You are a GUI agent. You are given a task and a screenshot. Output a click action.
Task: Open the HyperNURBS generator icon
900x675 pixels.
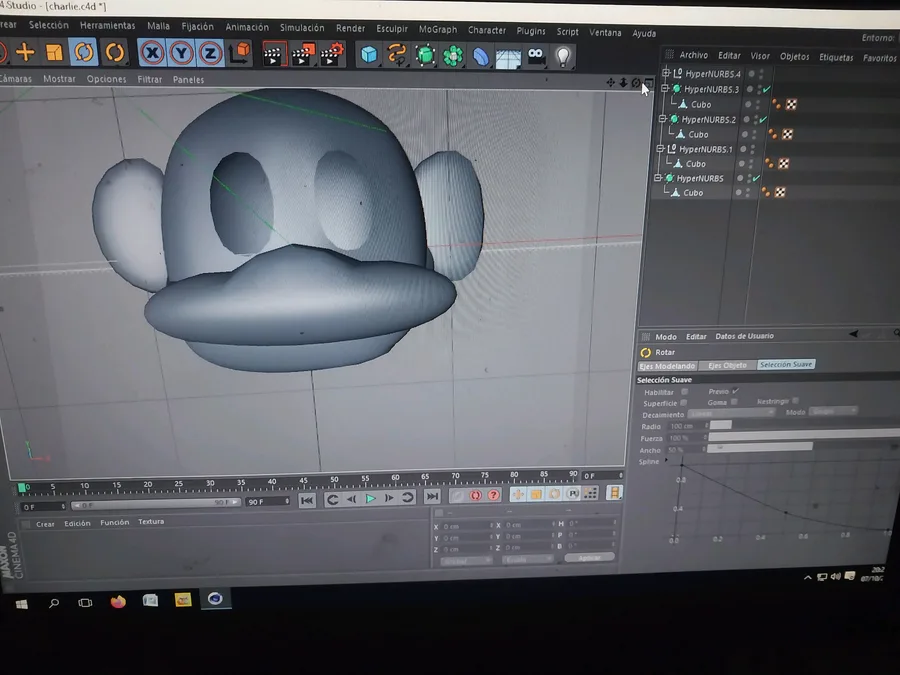click(x=425, y=56)
